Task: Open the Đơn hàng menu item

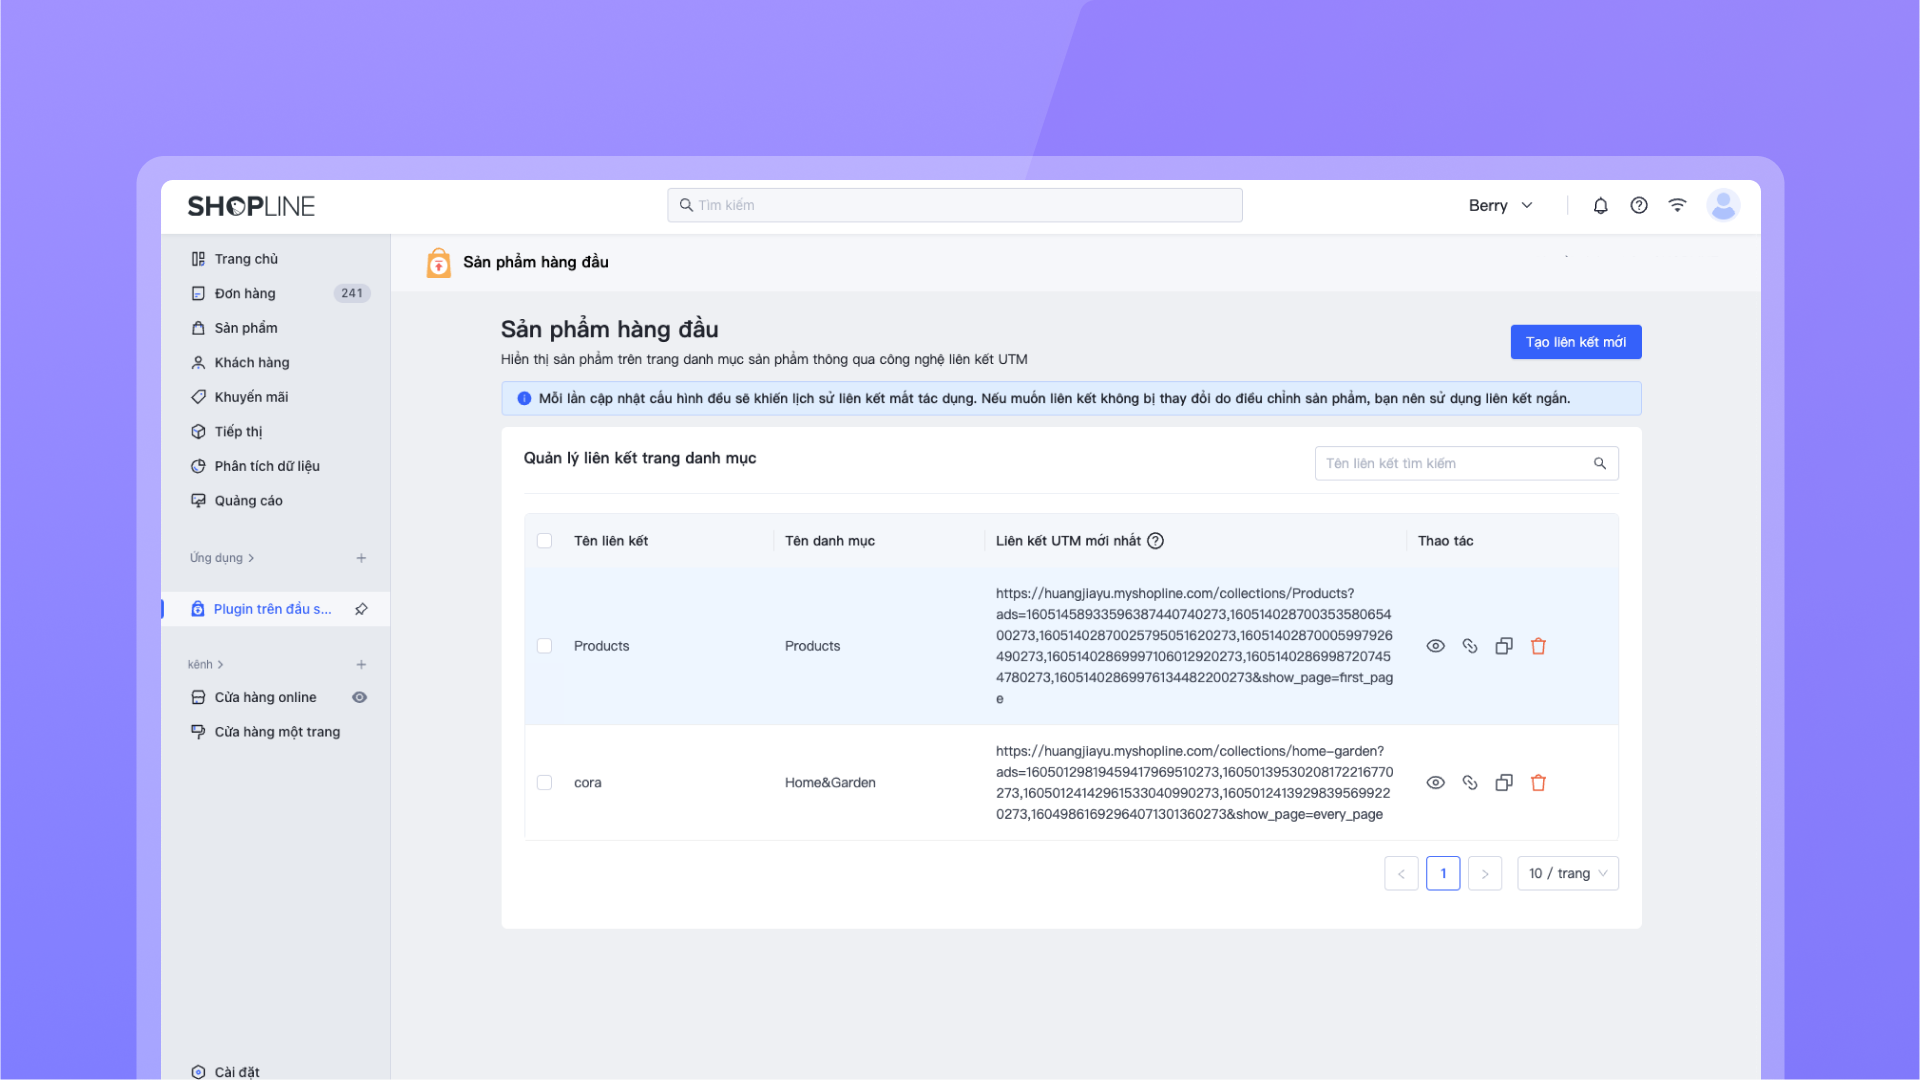Action: coord(245,294)
